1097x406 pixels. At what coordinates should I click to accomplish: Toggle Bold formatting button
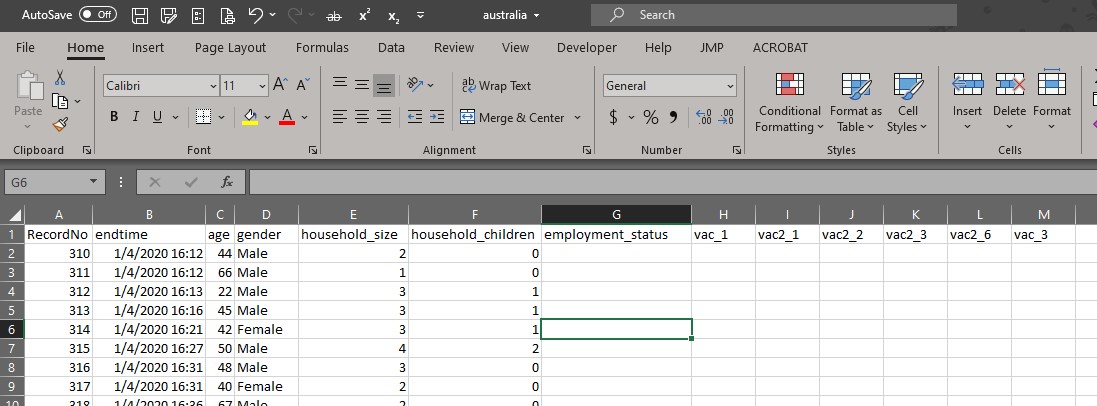(114, 117)
